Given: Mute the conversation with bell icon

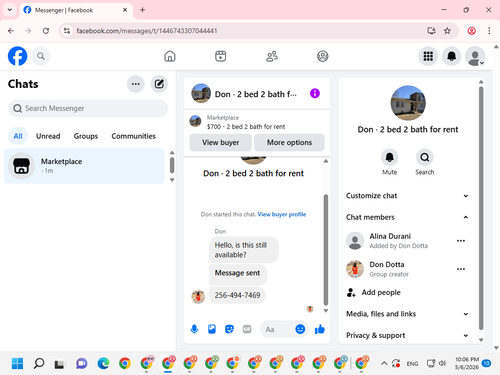Looking at the screenshot, I should click(x=389, y=157).
